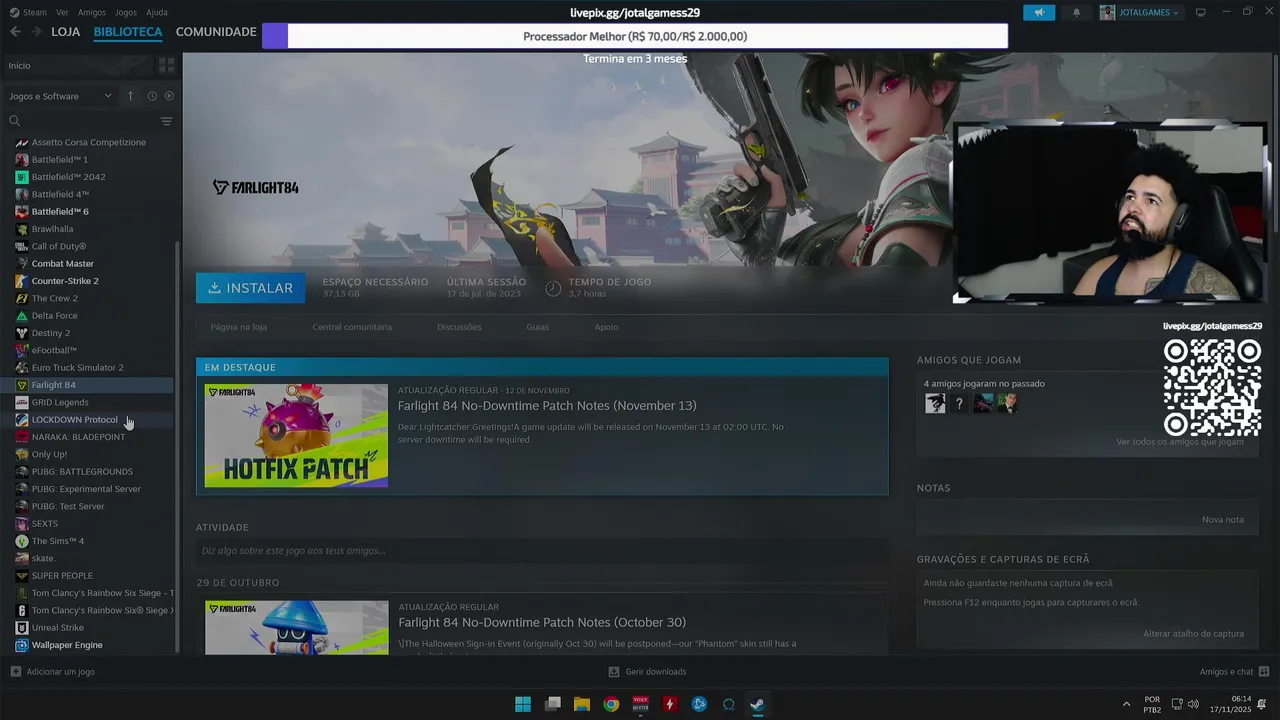Open Página na loja tab
Screen dimensions: 1280x720
(239, 327)
